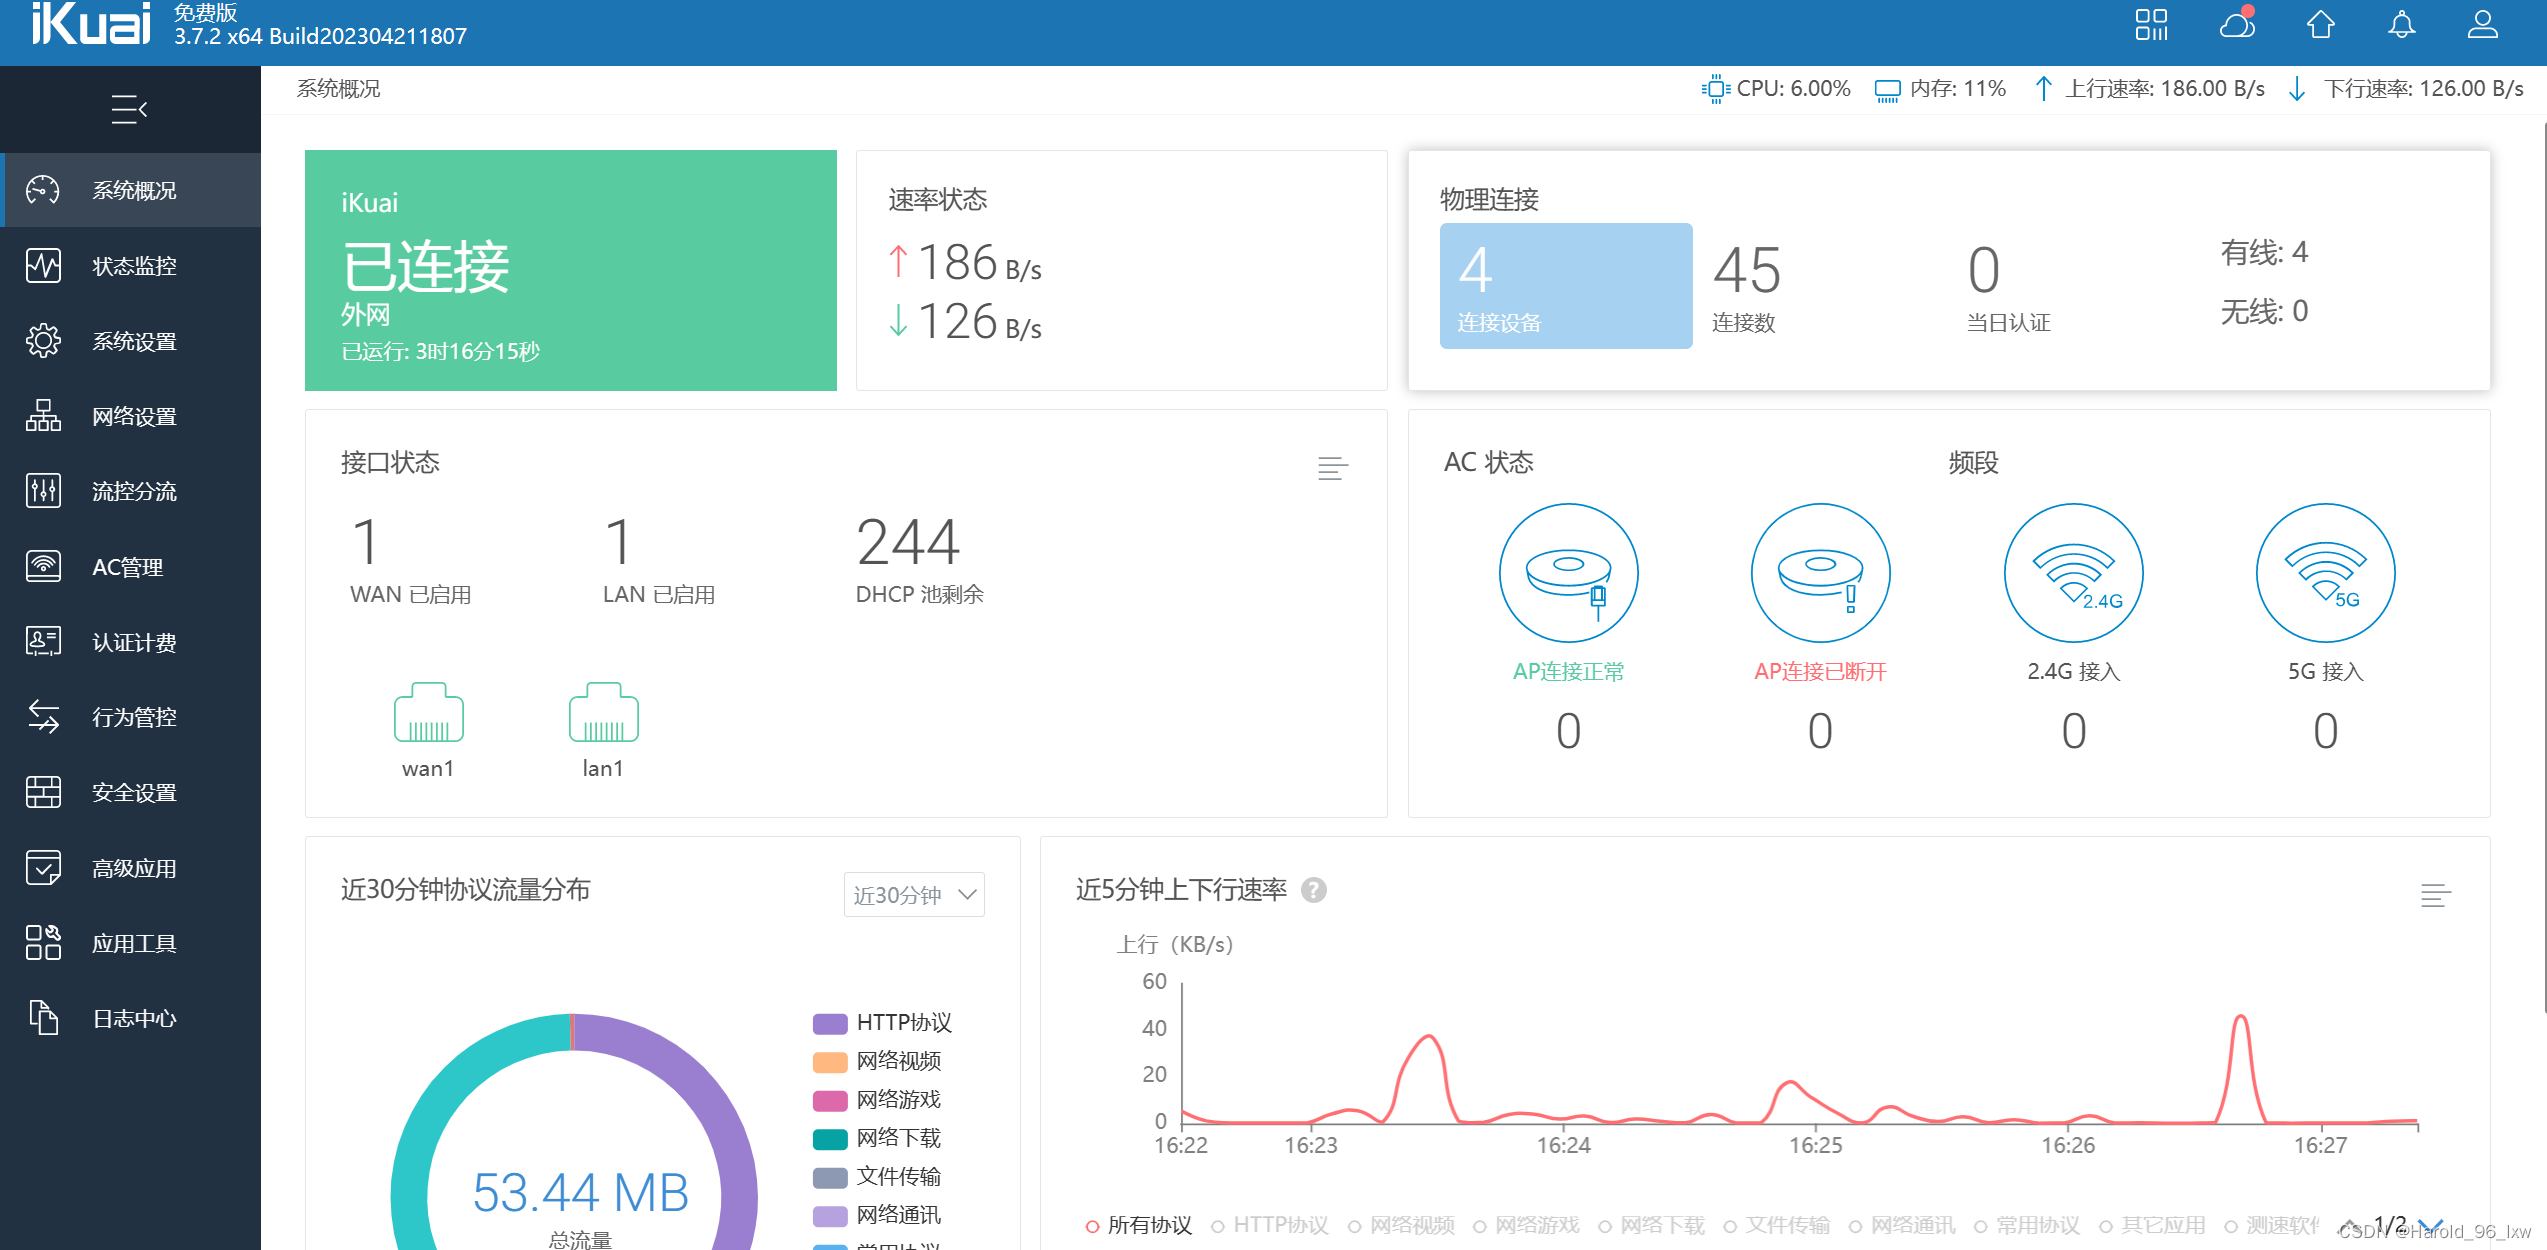The height and width of the screenshot is (1250, 2547).
Task: Click the 无线: 0 wireless count
Action: pyautogui.click(x=2264, y=311)
